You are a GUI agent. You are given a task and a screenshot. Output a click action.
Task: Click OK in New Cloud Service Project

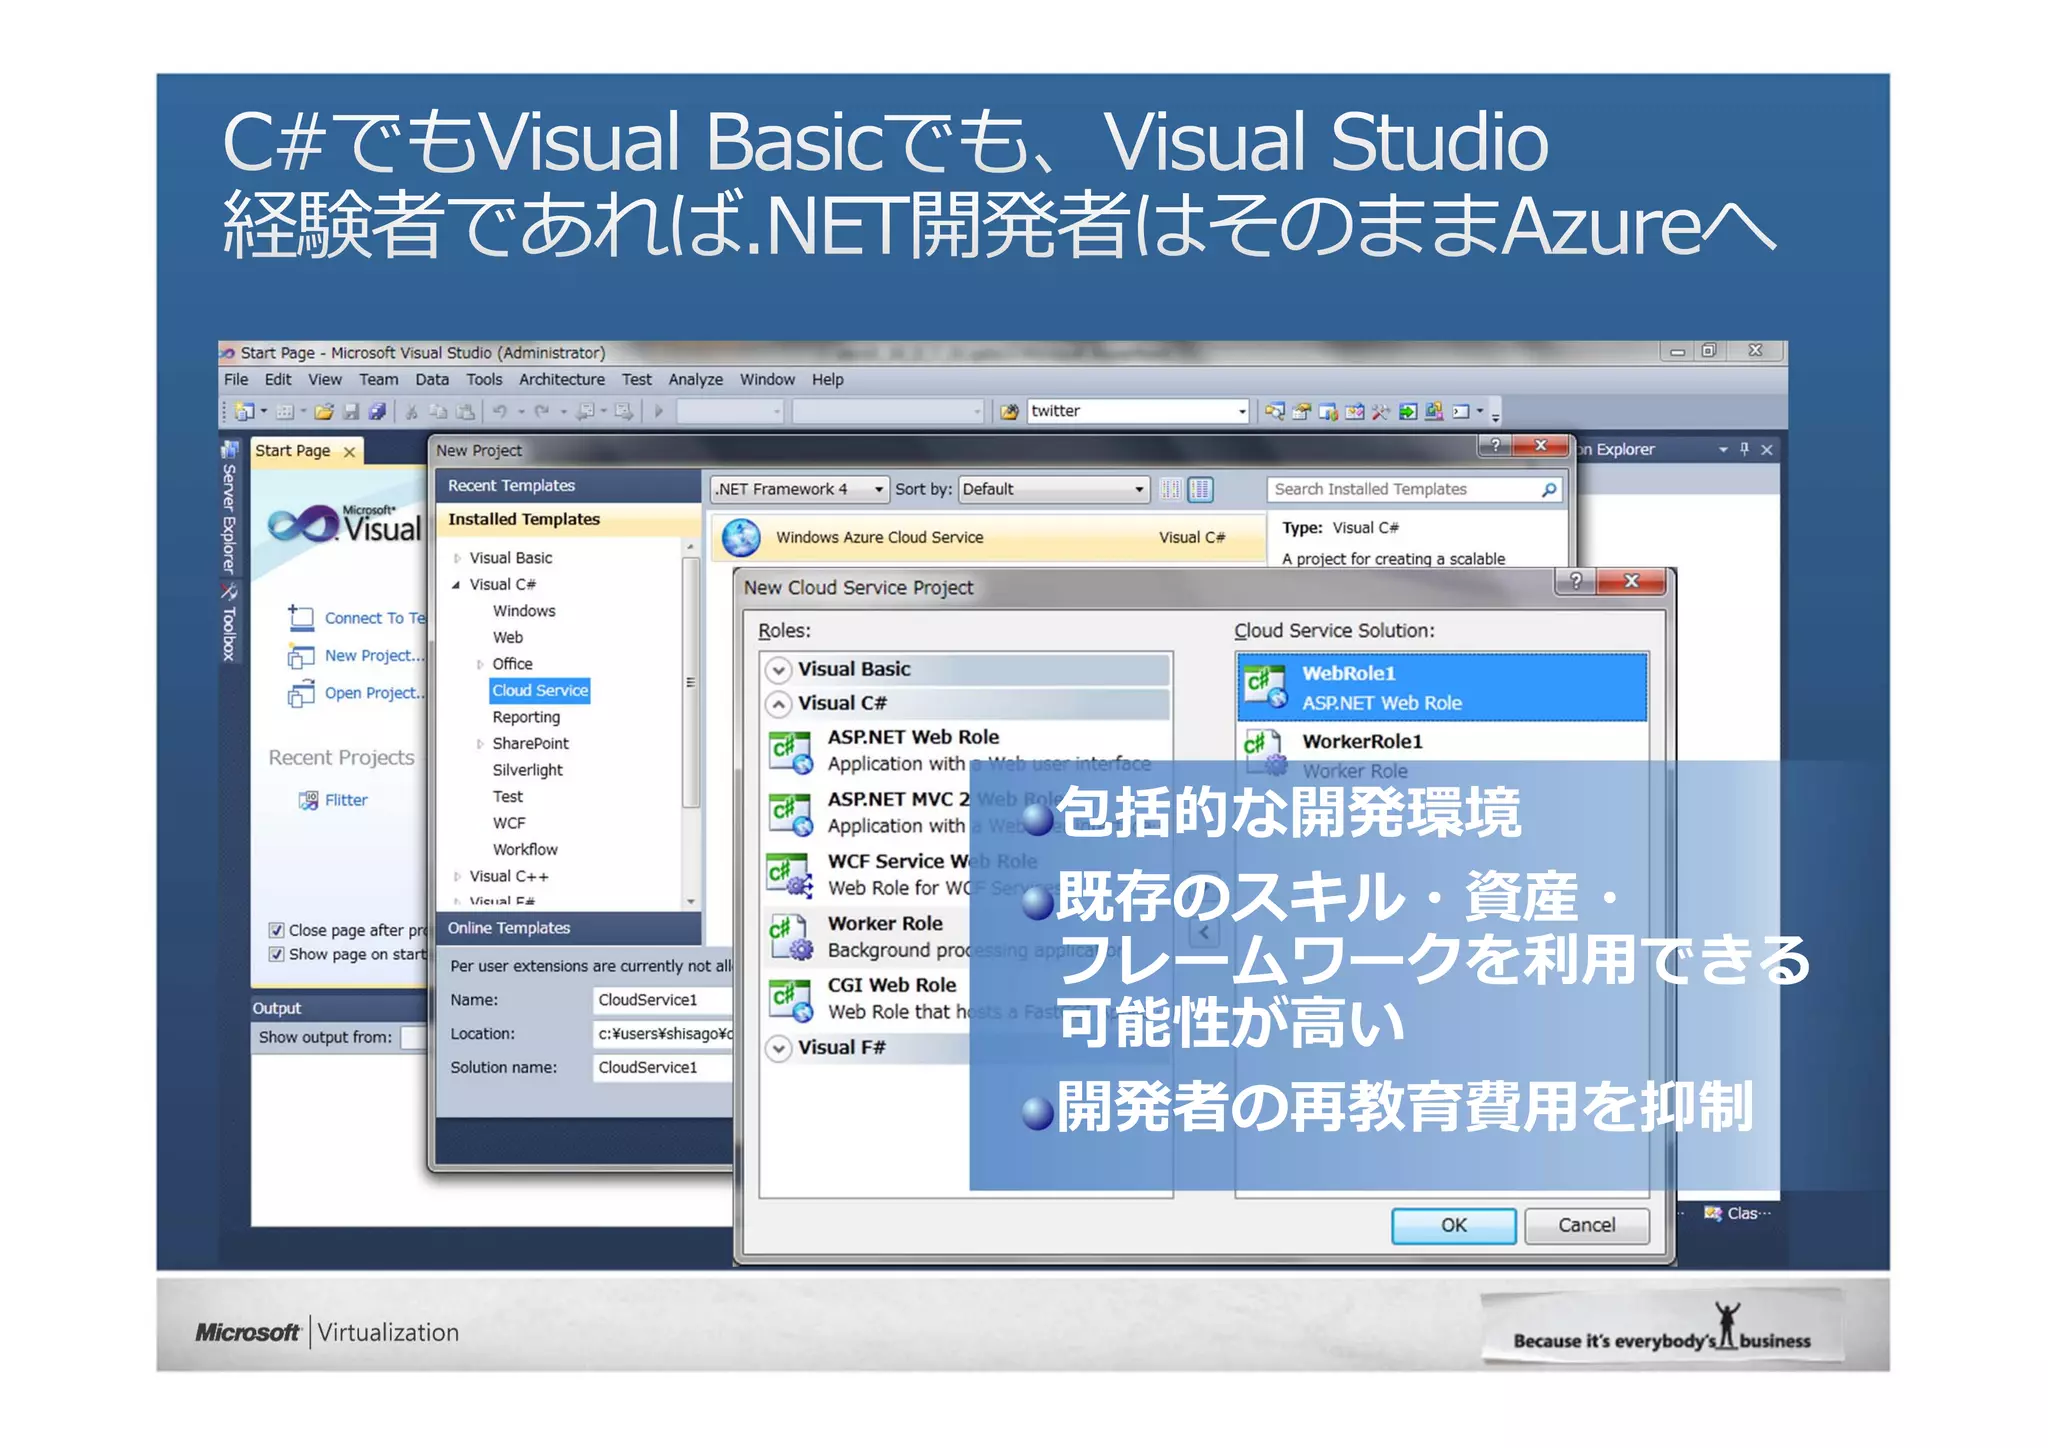pyautogui.click(x=1452, y=1225)
